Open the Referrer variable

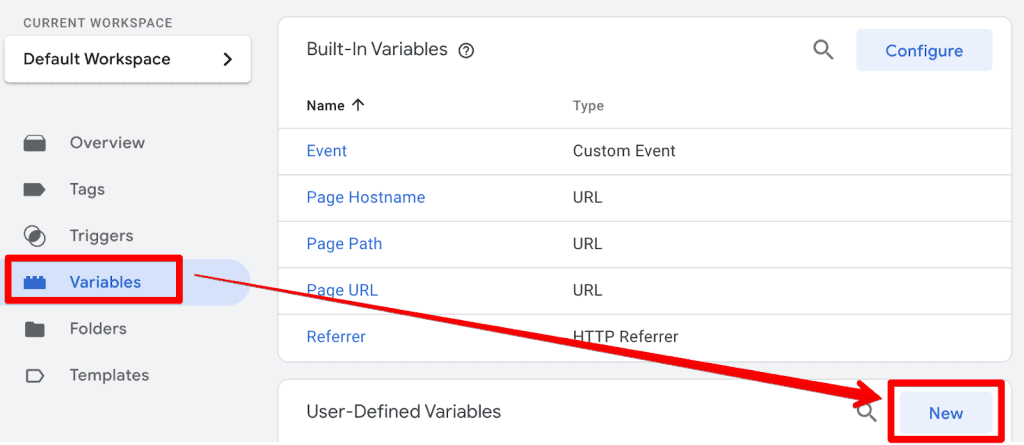click(336, 337)
